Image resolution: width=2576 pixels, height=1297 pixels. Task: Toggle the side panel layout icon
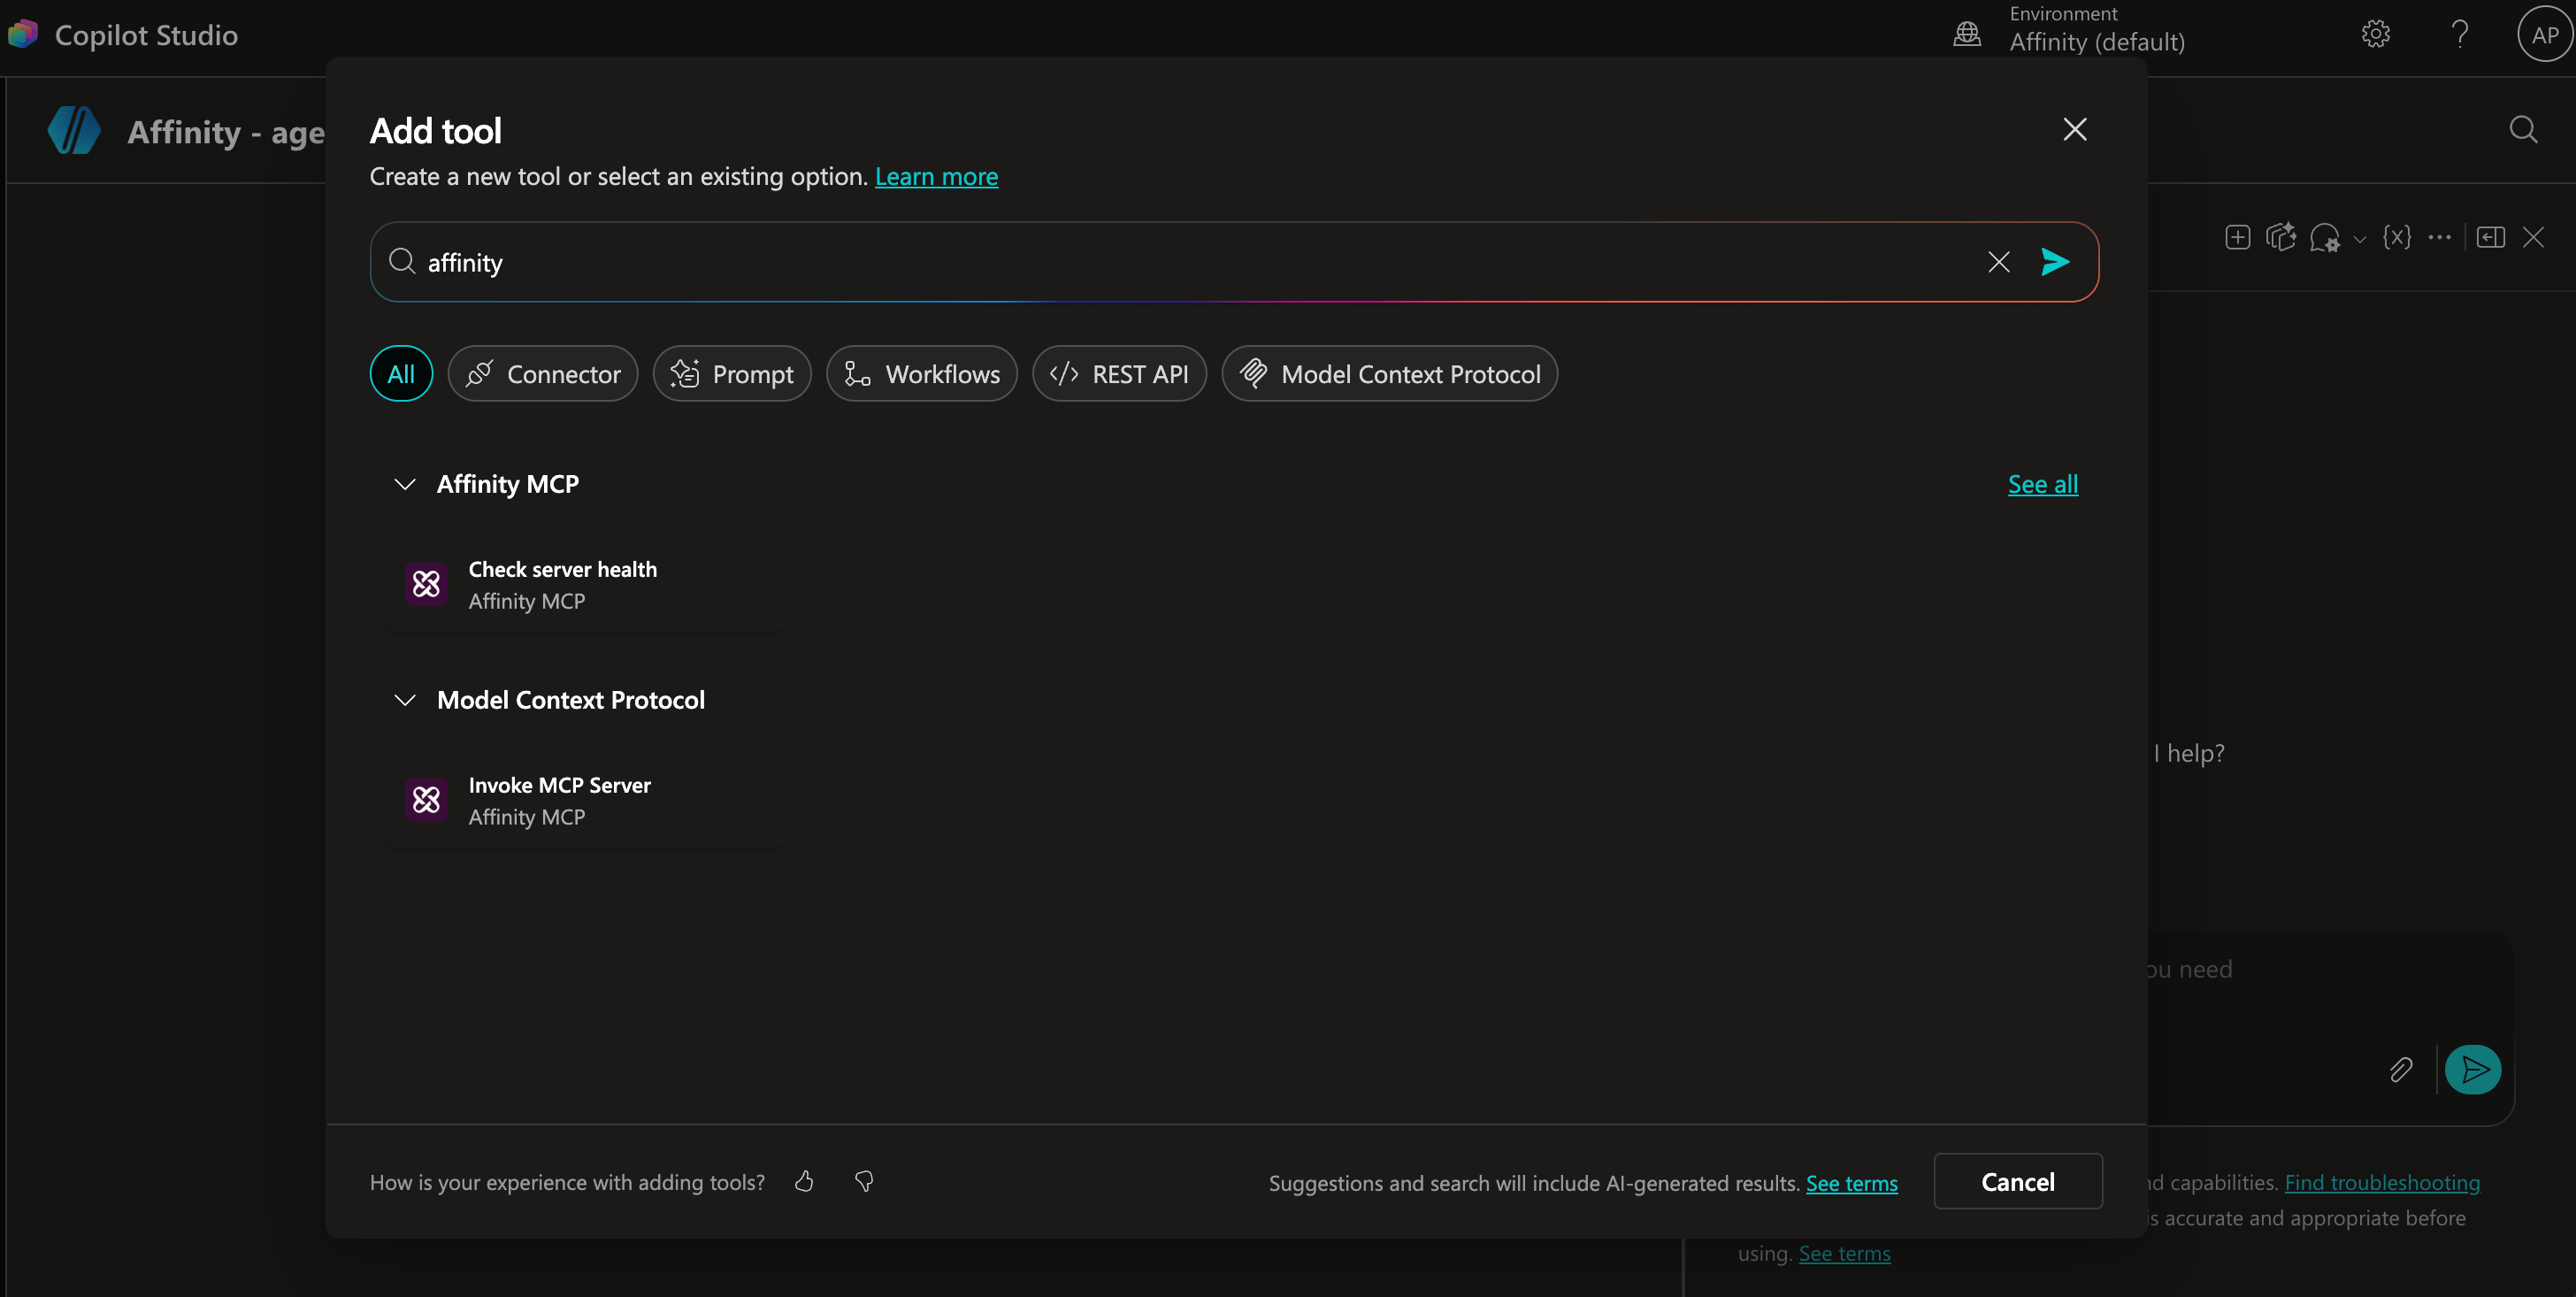(x=2491, y=237)
